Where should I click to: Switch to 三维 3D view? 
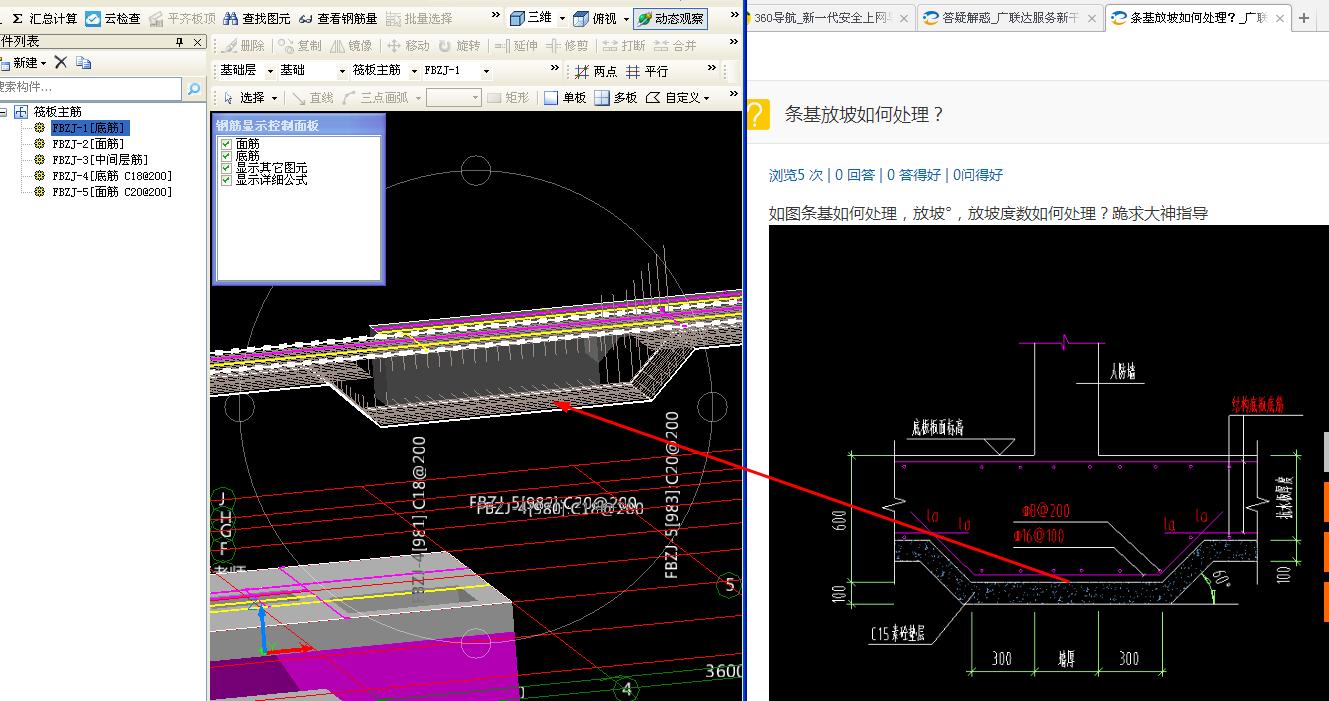tap(531, 19)
